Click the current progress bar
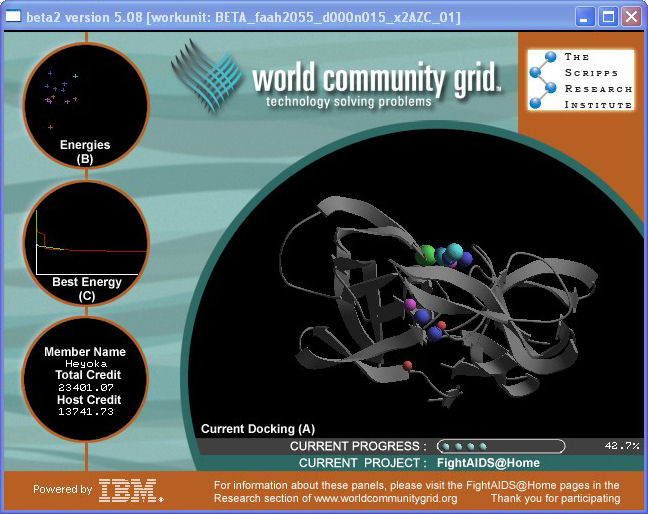 point(500,446)
